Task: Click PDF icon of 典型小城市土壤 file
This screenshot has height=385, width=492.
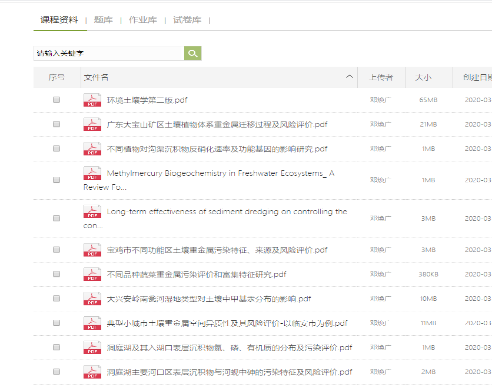Action: [x=92, y=323]
